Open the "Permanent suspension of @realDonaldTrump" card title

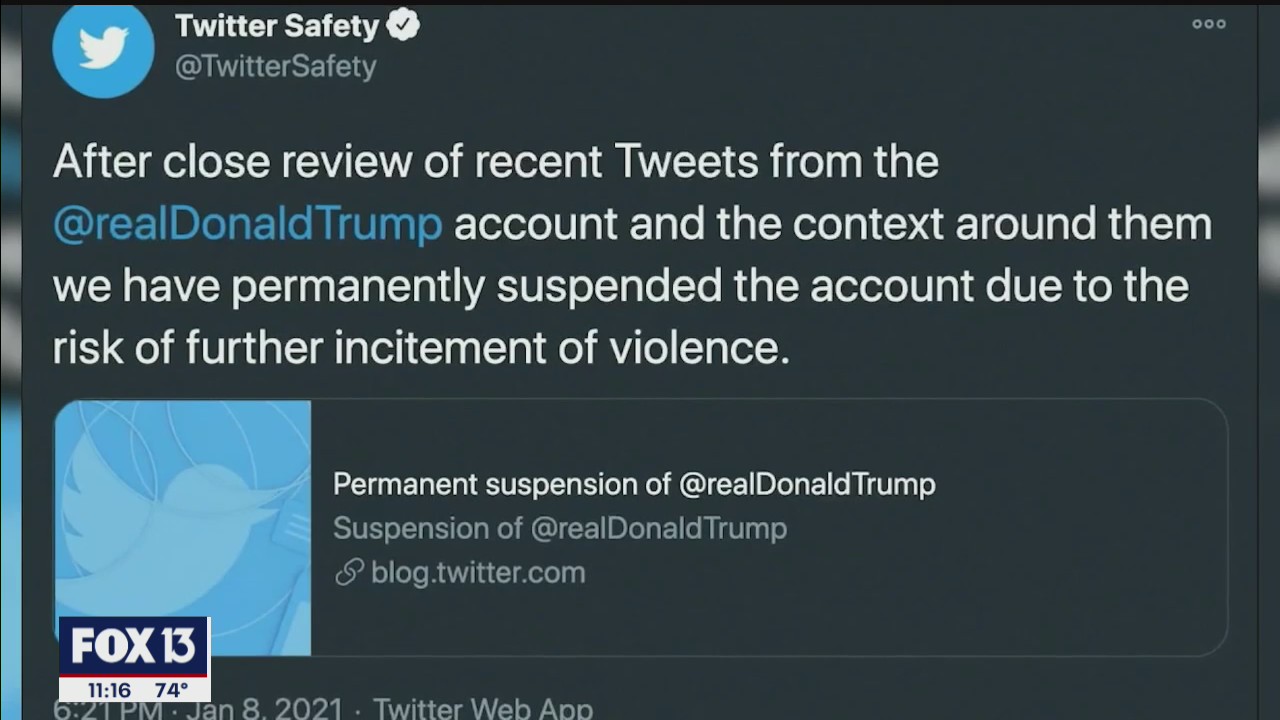[x=634, y=485]
